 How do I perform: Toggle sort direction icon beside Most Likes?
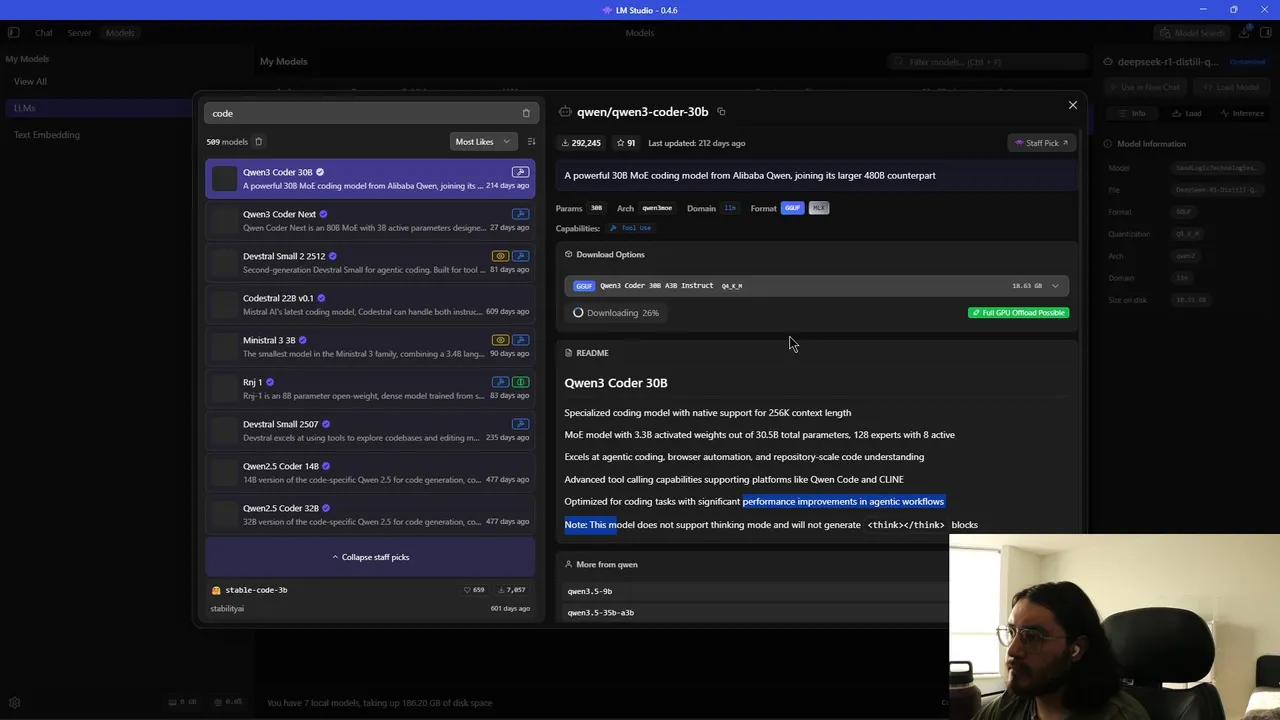pos(531,142)
